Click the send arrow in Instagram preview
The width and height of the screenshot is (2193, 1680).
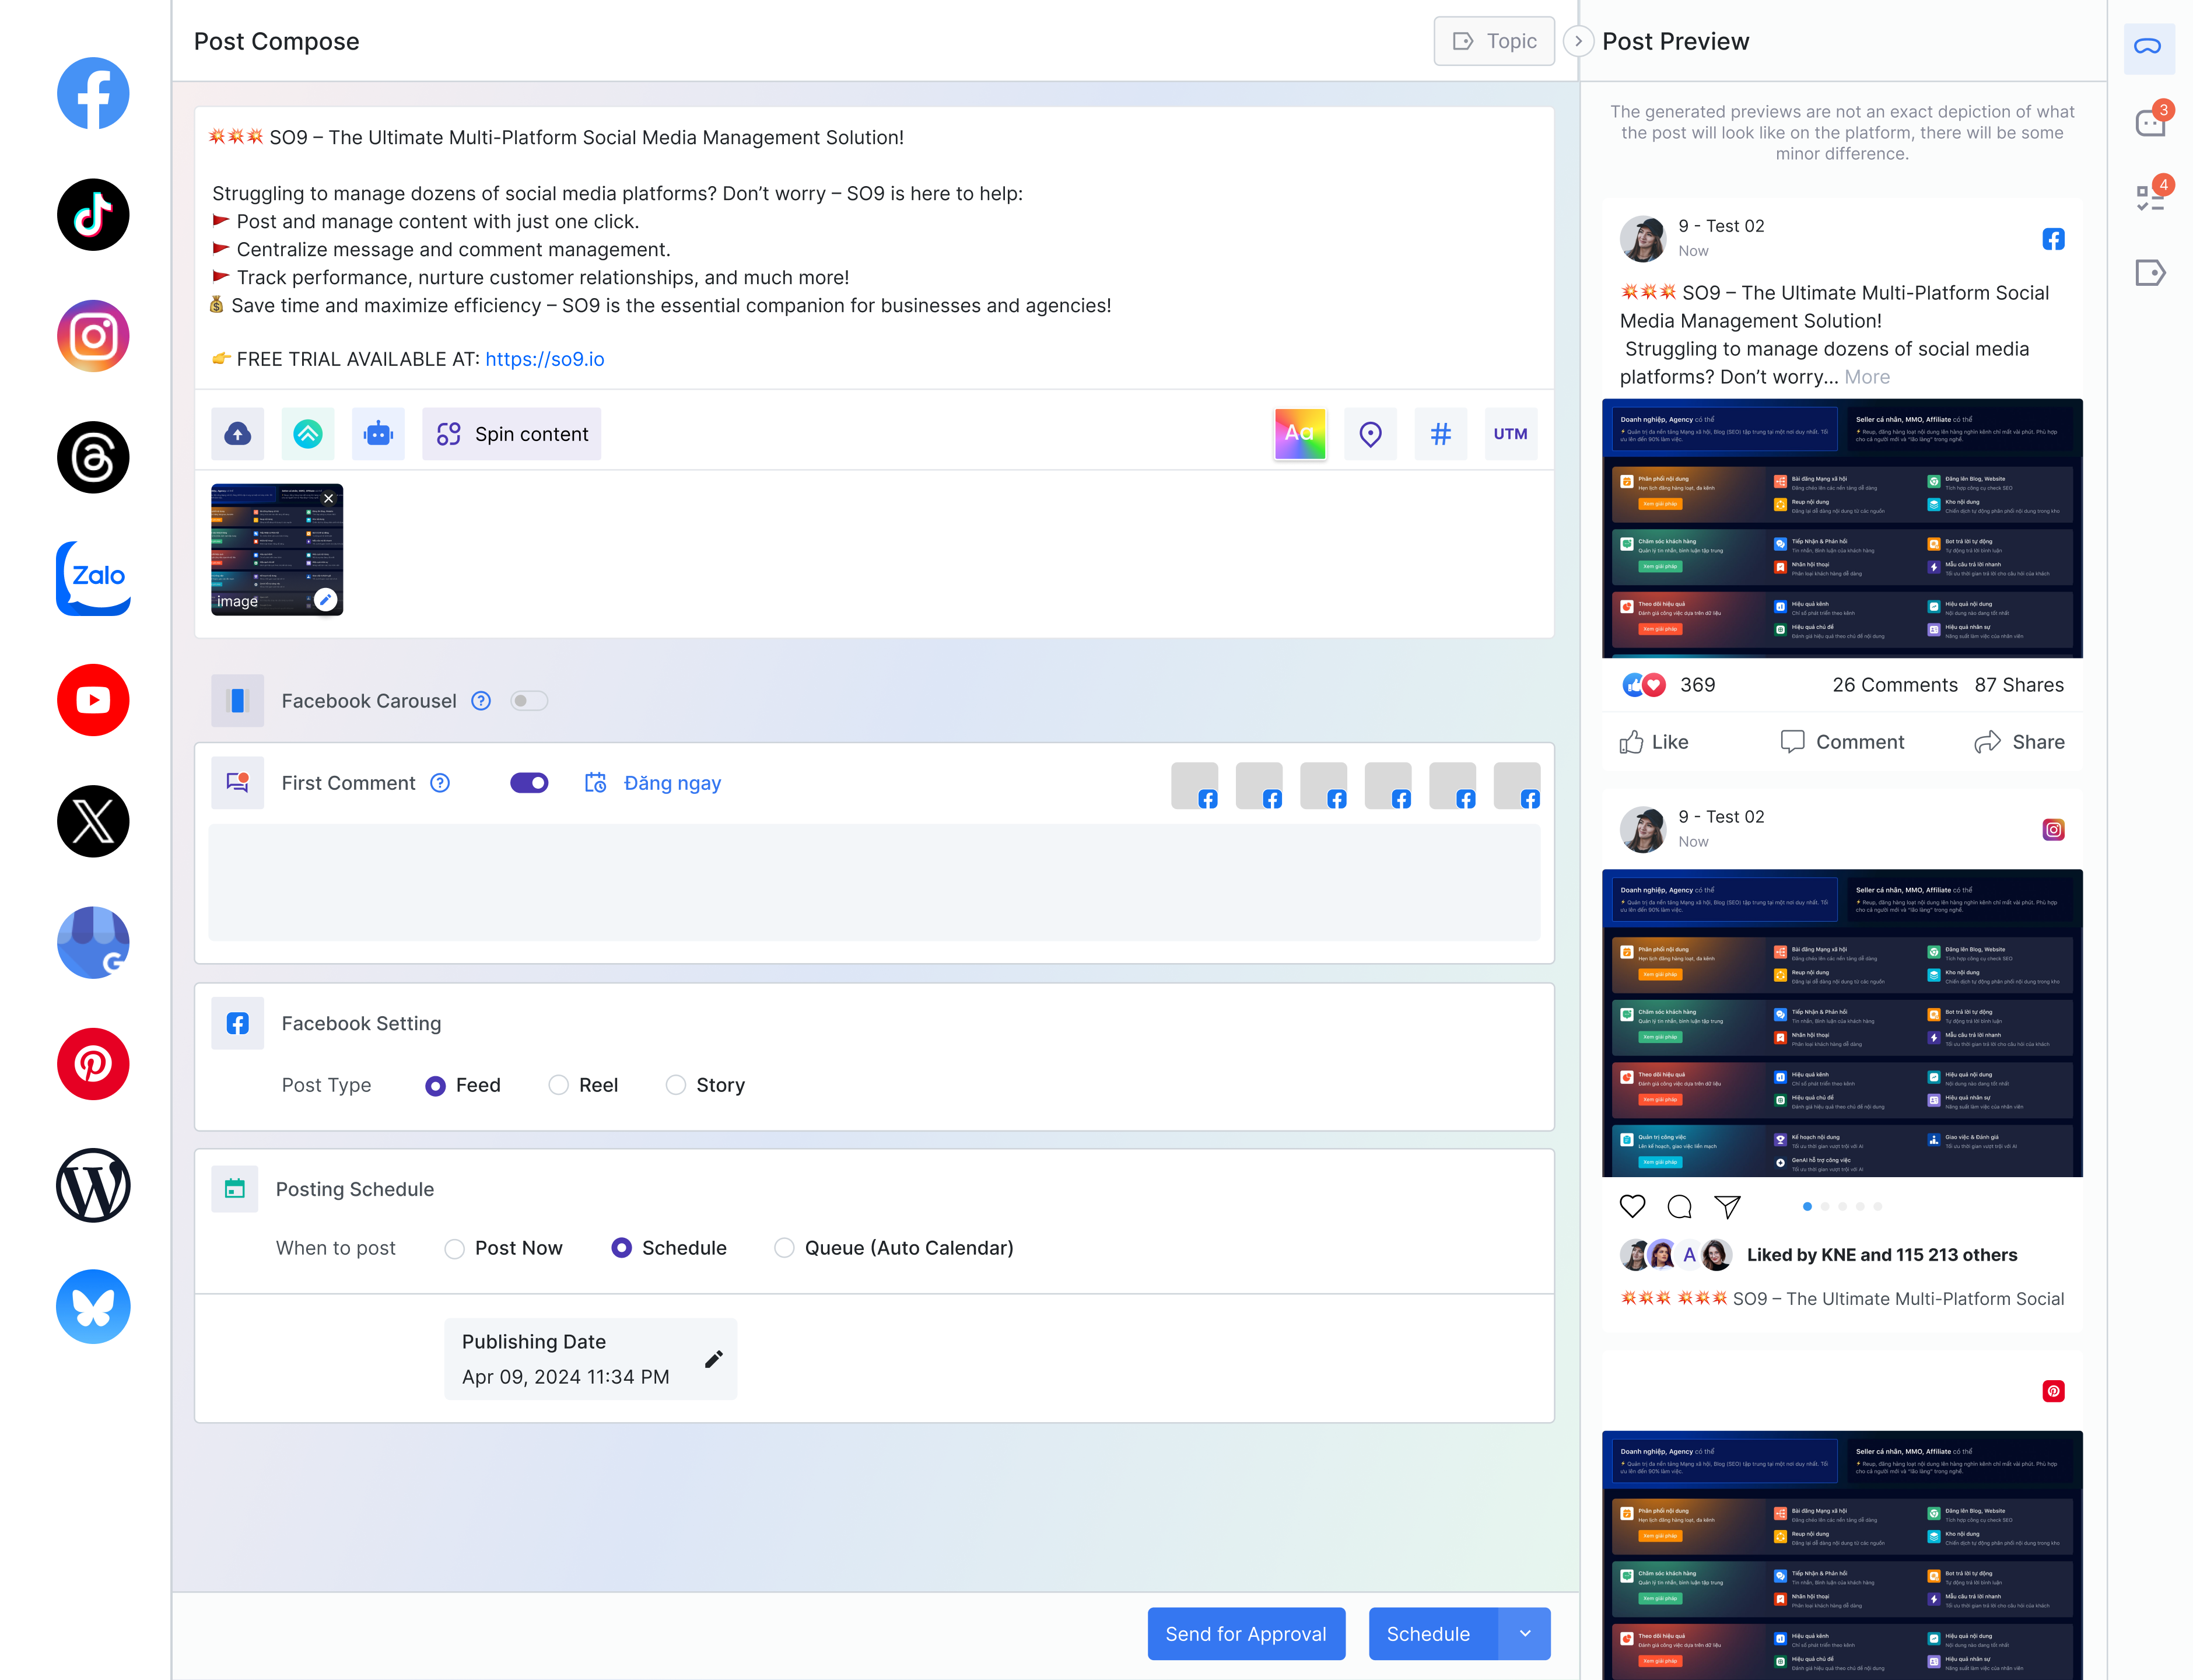tap(1728, 1207)
